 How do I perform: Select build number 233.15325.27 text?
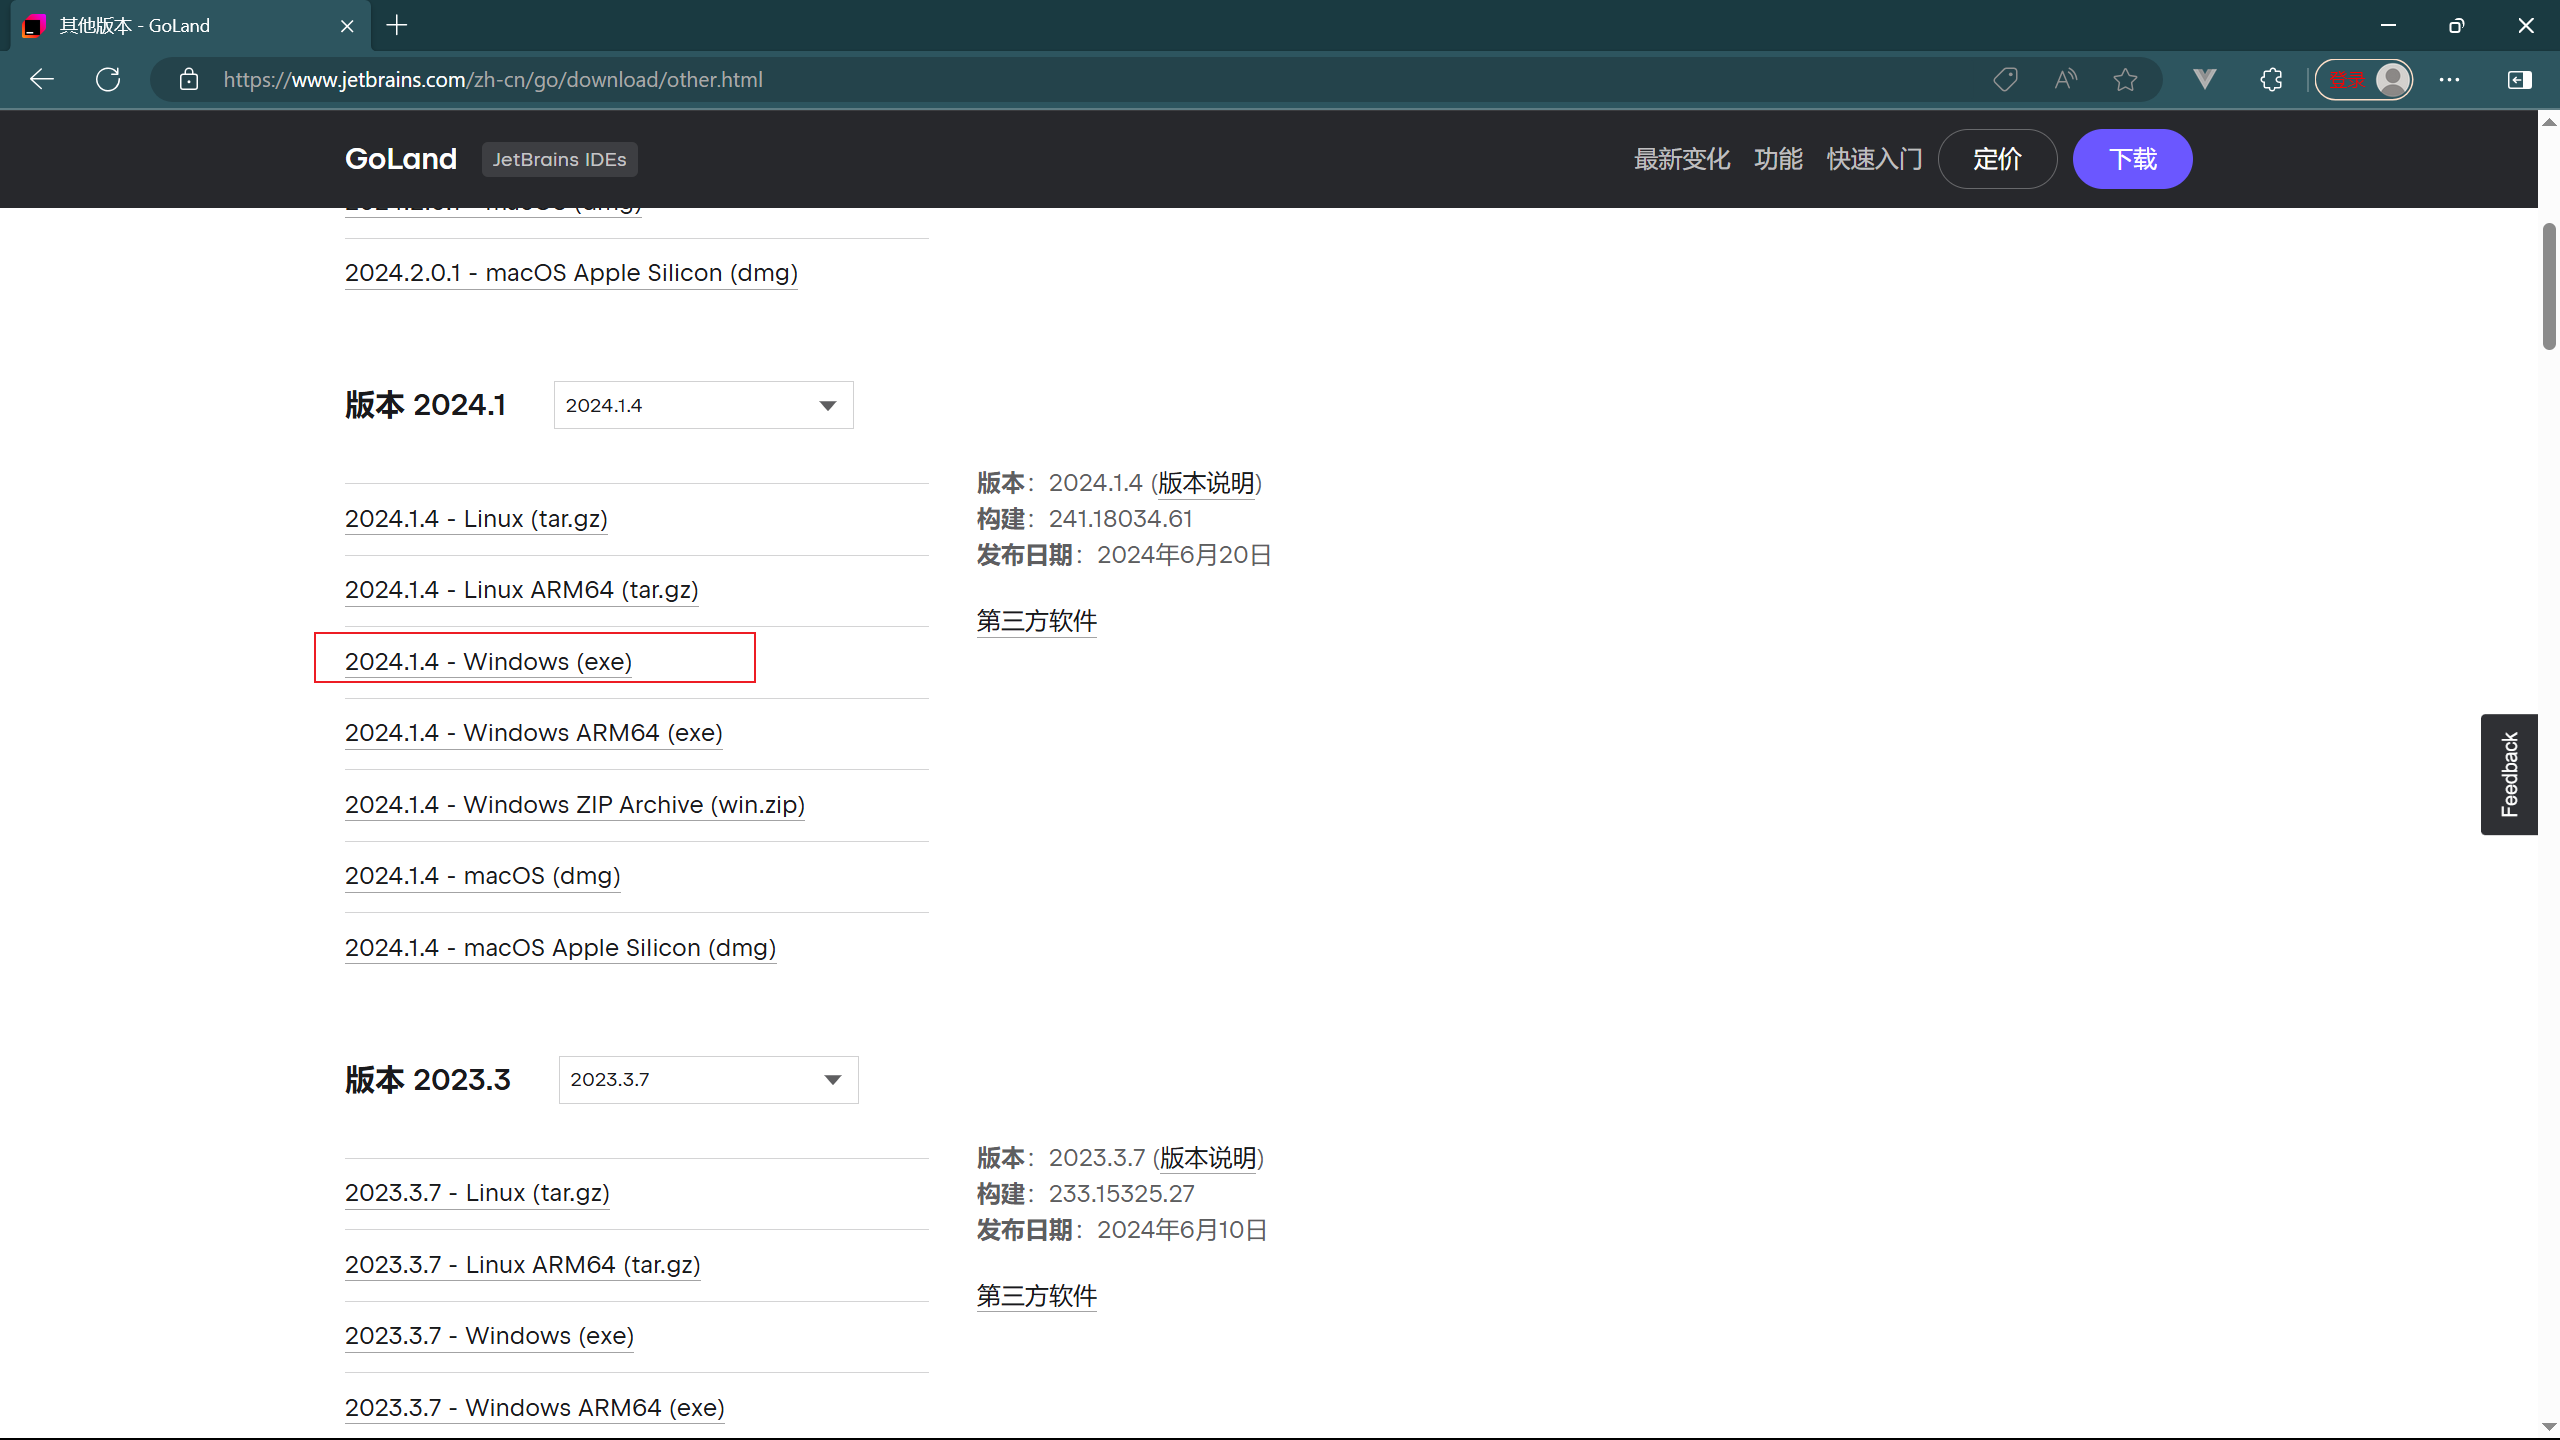tap(1121, 1194)
